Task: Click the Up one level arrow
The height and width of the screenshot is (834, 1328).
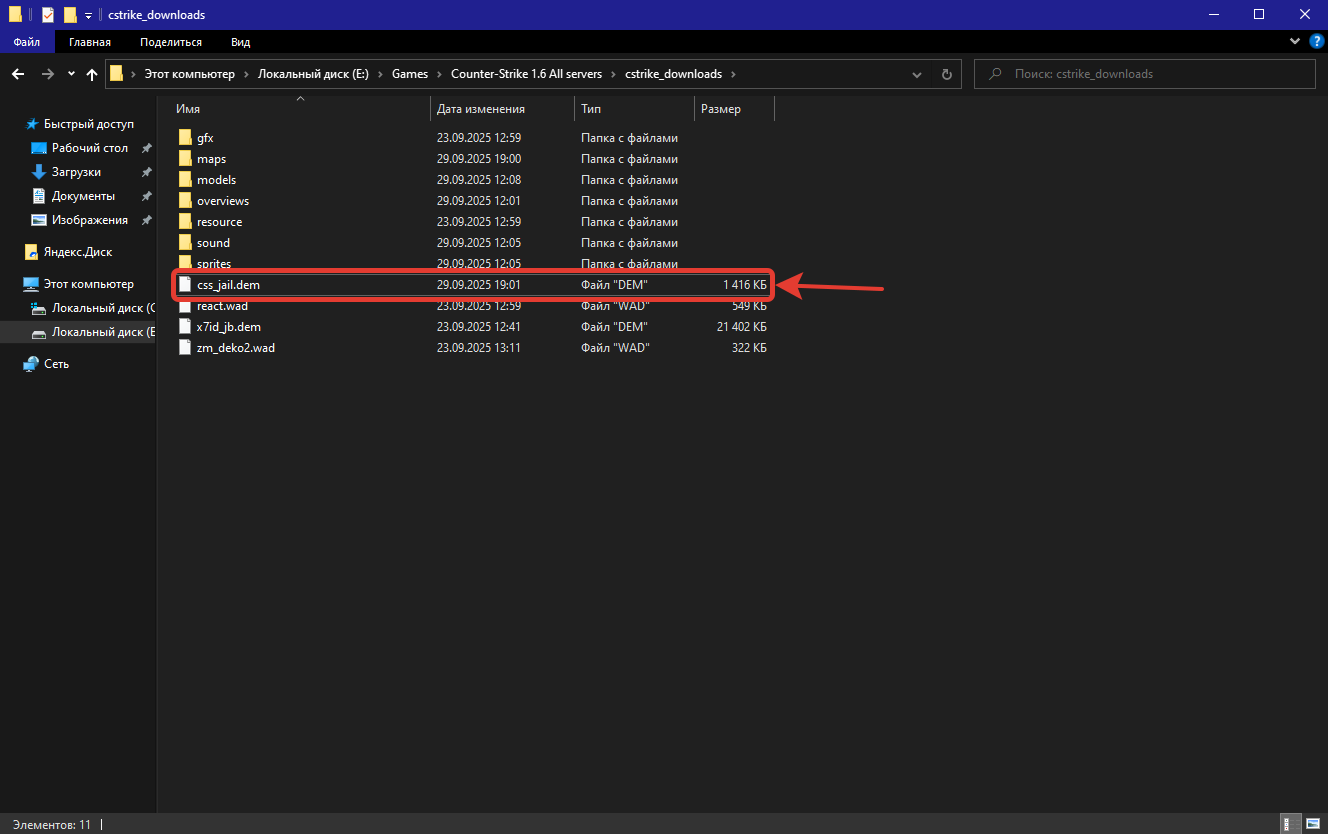Action: pos(92,74)
